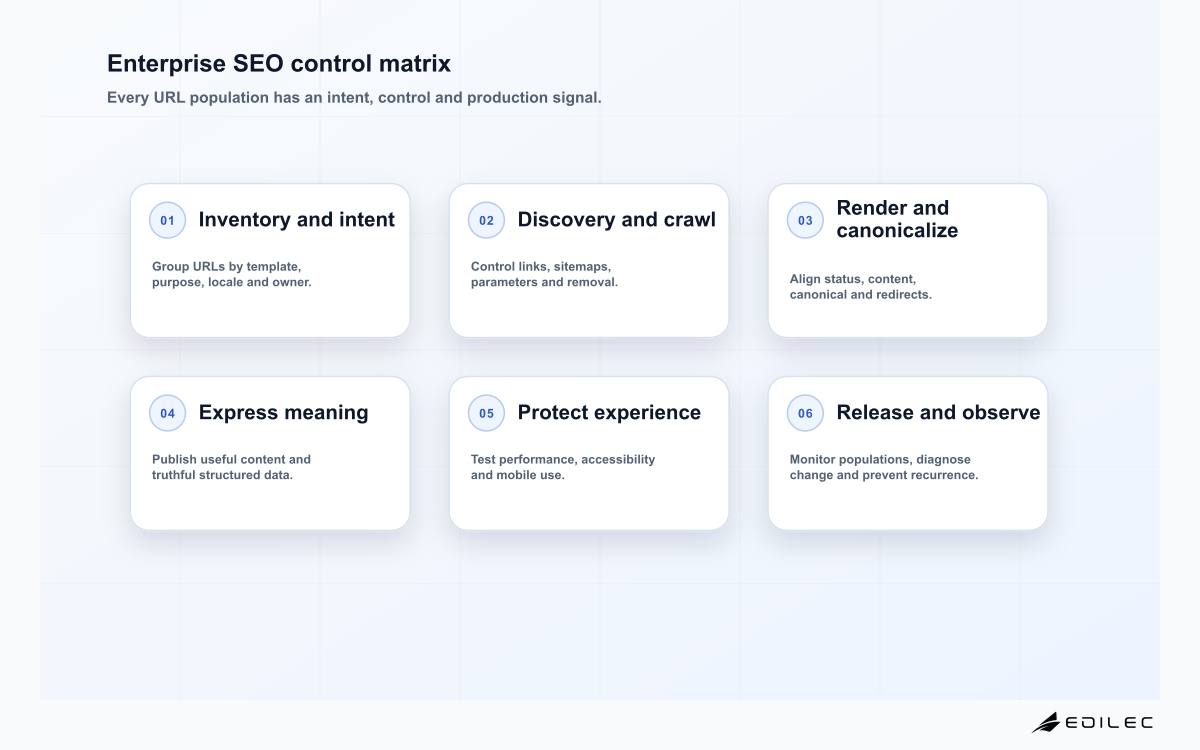Click the 04 number badge
1200x750 pixels.
tap(167, 413)
